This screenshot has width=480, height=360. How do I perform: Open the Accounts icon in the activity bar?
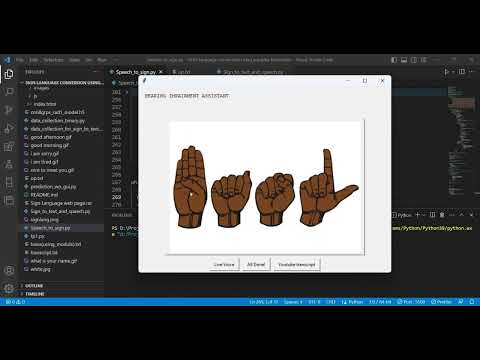9,270
